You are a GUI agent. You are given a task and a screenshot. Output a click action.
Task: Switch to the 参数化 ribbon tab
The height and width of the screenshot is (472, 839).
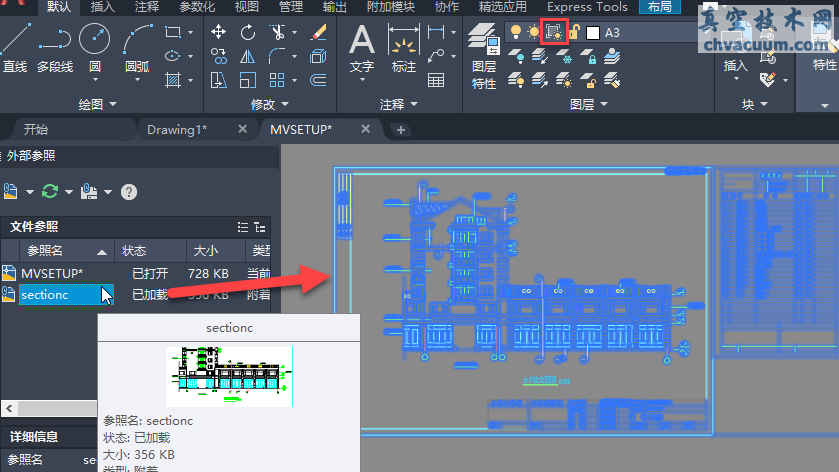coord(196,7)
